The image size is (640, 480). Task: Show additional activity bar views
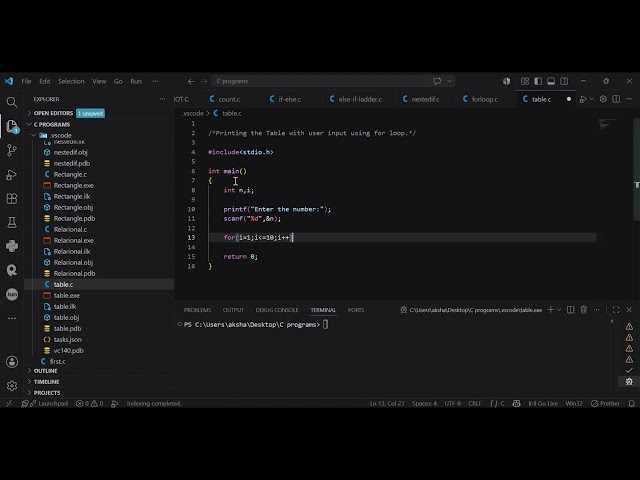(12, 318)
